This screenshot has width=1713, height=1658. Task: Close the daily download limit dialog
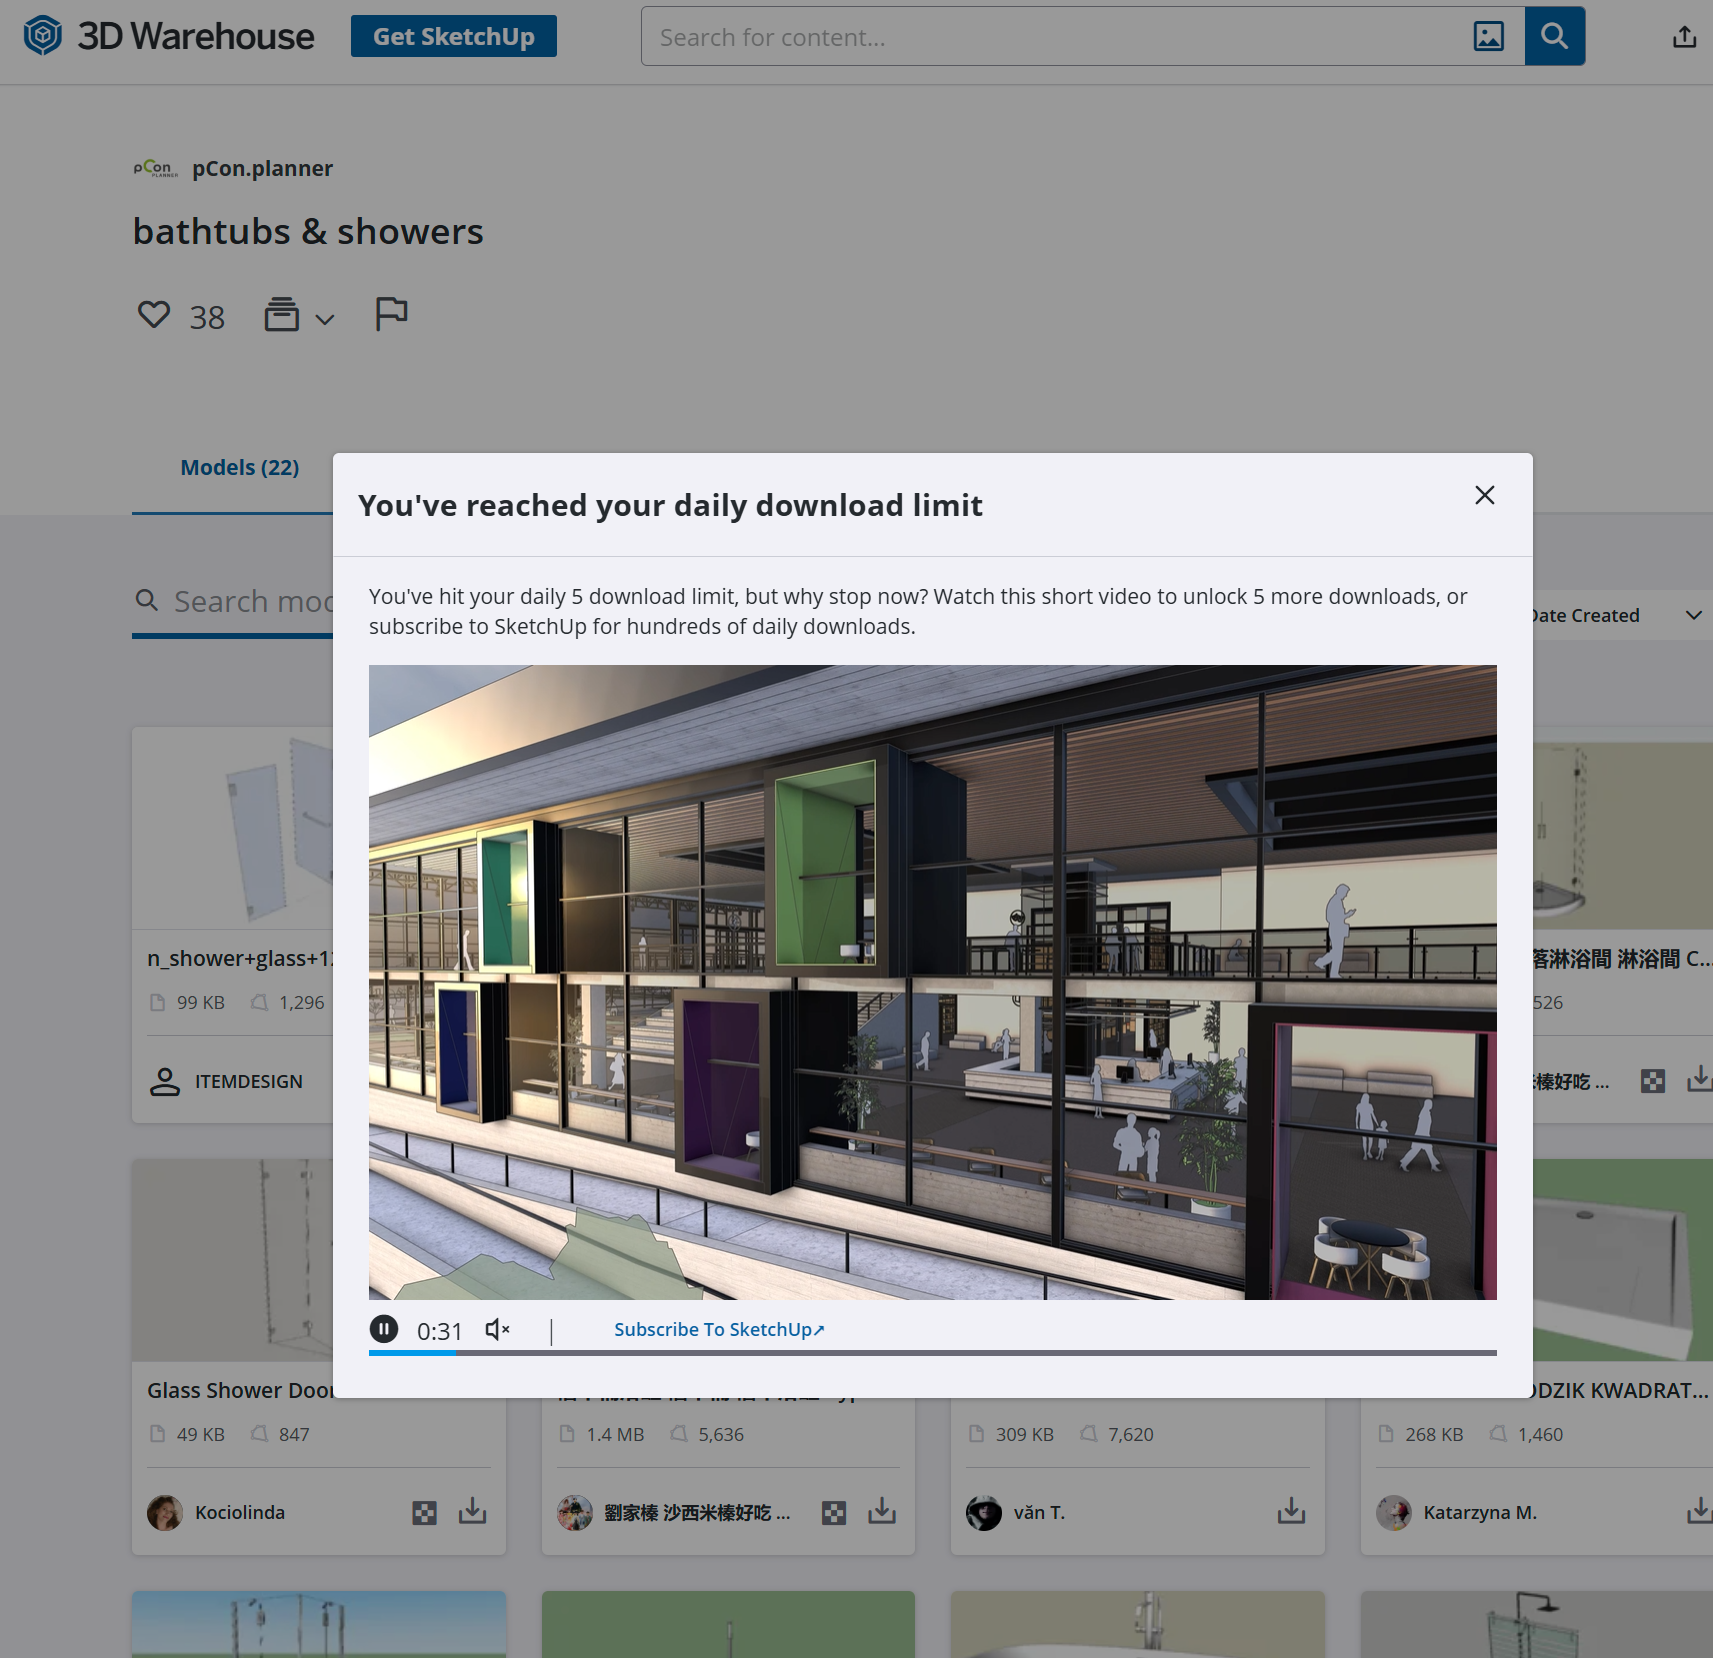(x=1484, y=495)
